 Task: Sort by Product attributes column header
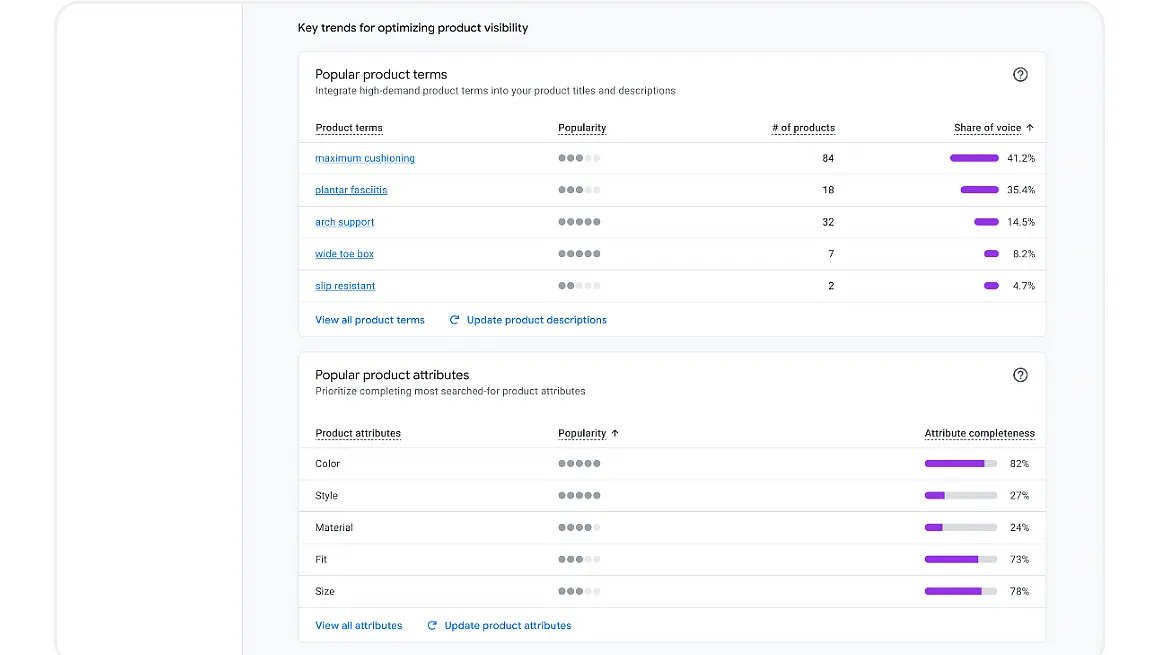(358, 433)
